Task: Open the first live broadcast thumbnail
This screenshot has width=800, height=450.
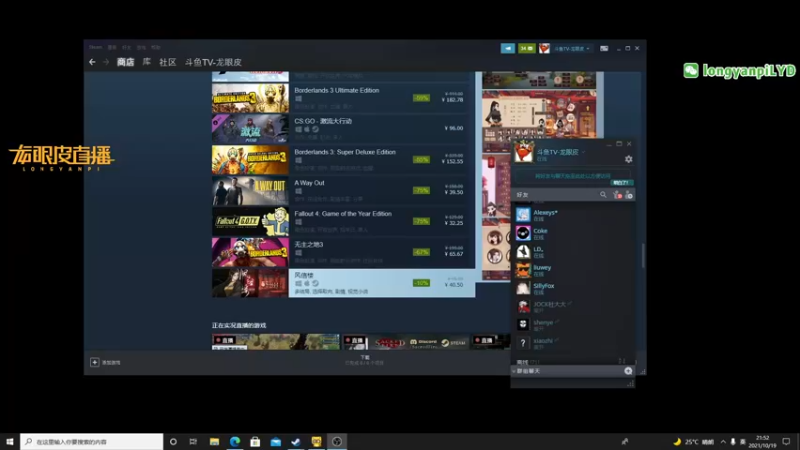Action: (x=276, y=341)
